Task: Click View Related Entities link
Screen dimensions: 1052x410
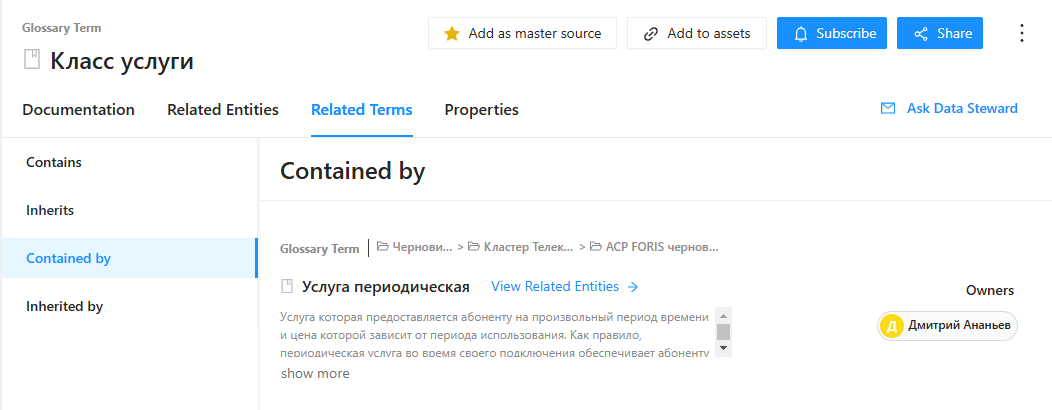Action: 565,287
